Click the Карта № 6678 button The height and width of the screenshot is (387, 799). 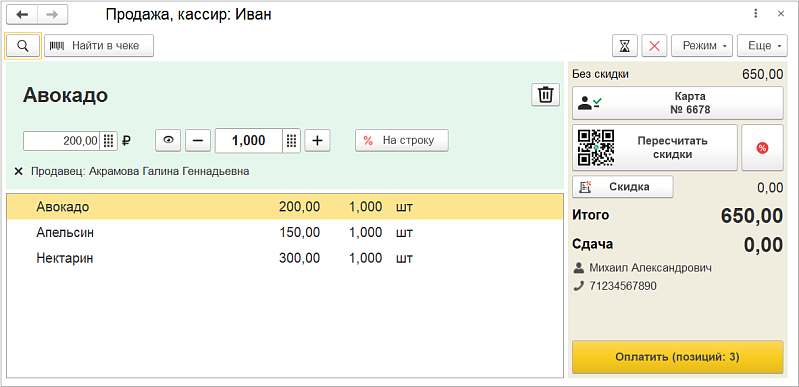pyautogui.click(x=678, y=103)
